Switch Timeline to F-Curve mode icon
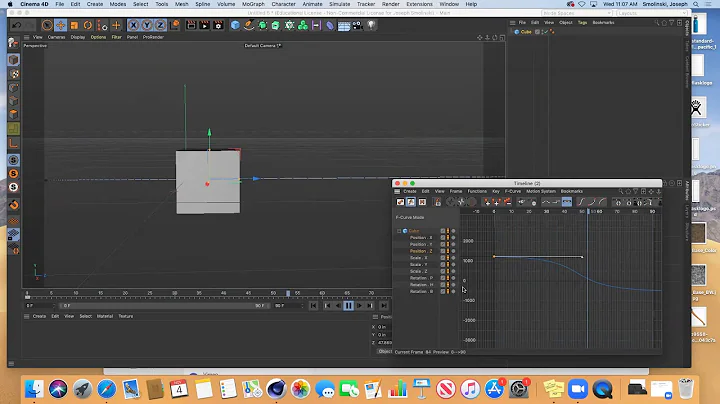This screenshot has width=720, height=404. click(x=411, y=202)
